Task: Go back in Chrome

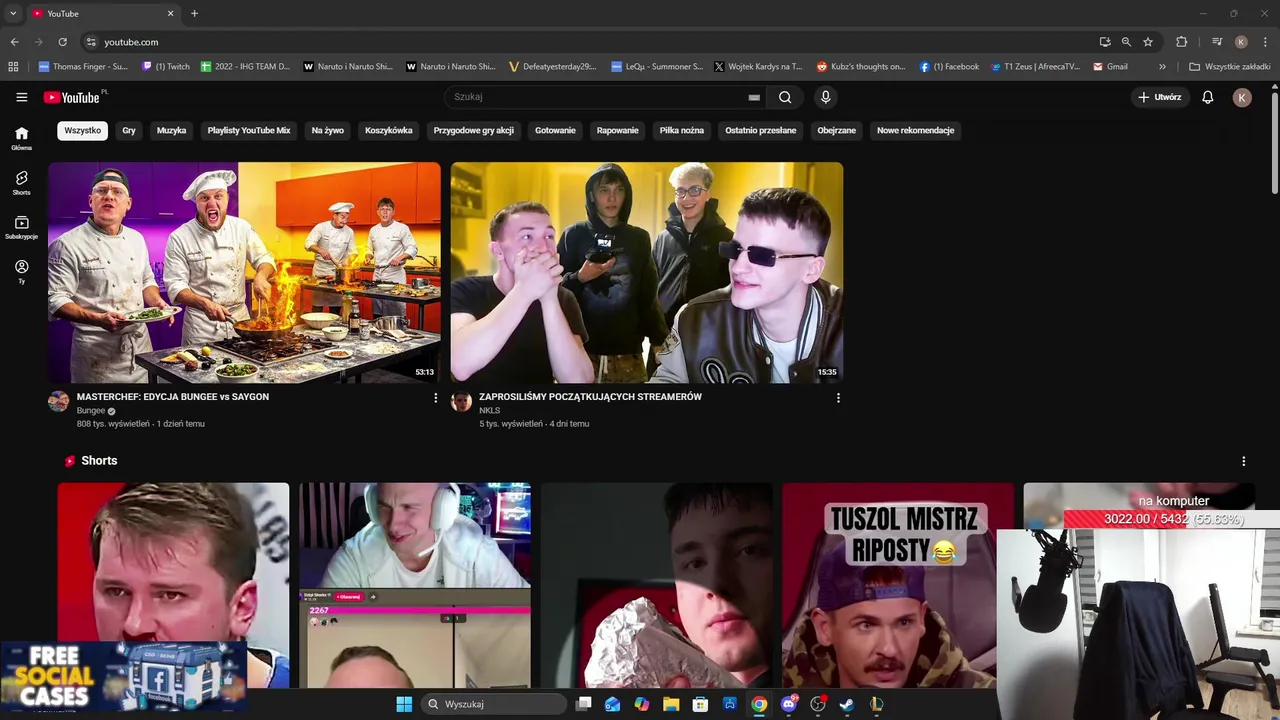Action: pyautogui.click(x=14, y=42)
